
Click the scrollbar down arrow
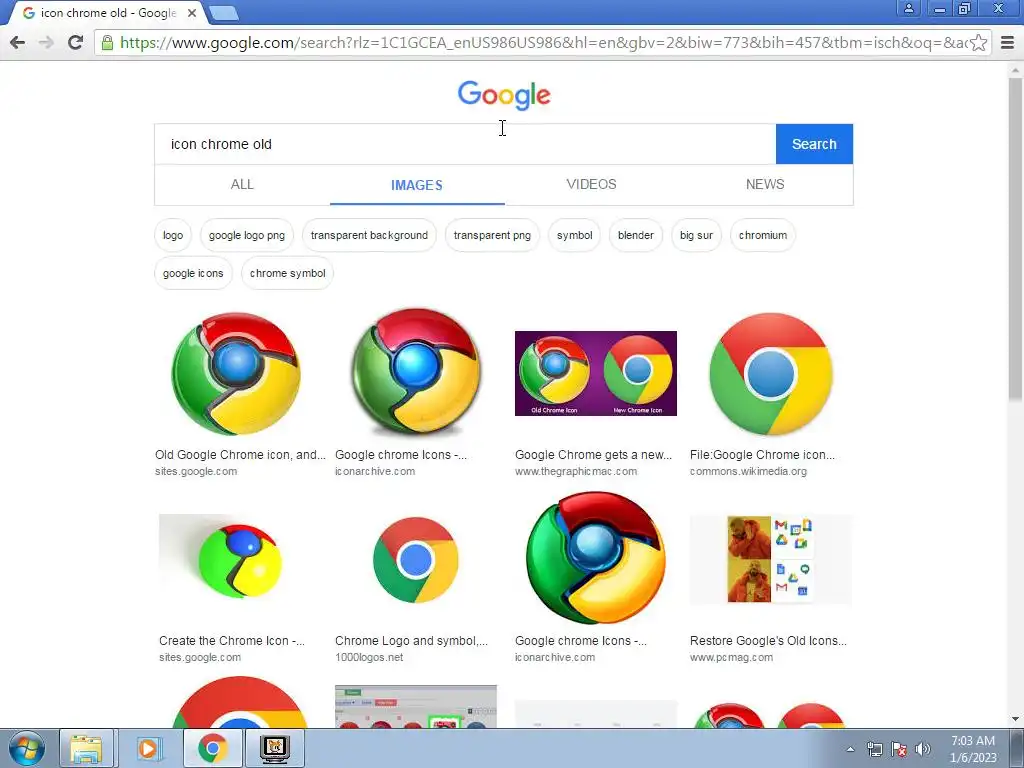click(x=1015, y=719)
